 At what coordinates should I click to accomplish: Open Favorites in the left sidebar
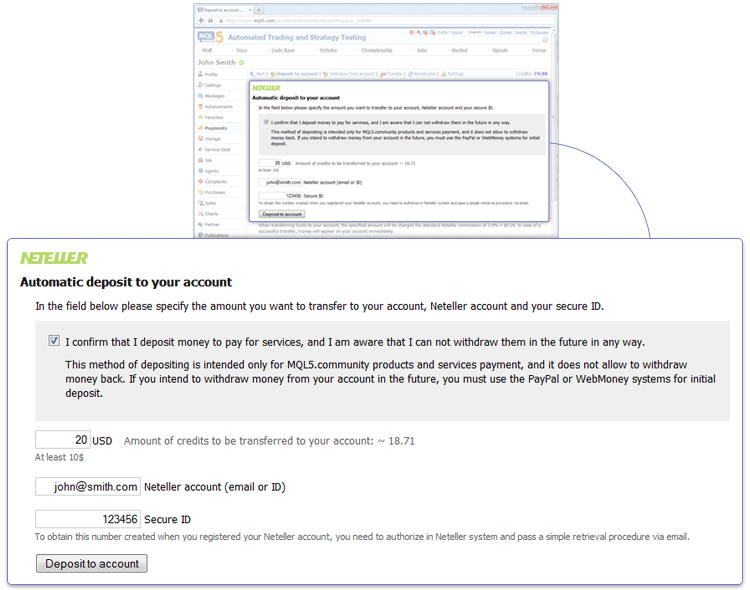click(215, 117)
